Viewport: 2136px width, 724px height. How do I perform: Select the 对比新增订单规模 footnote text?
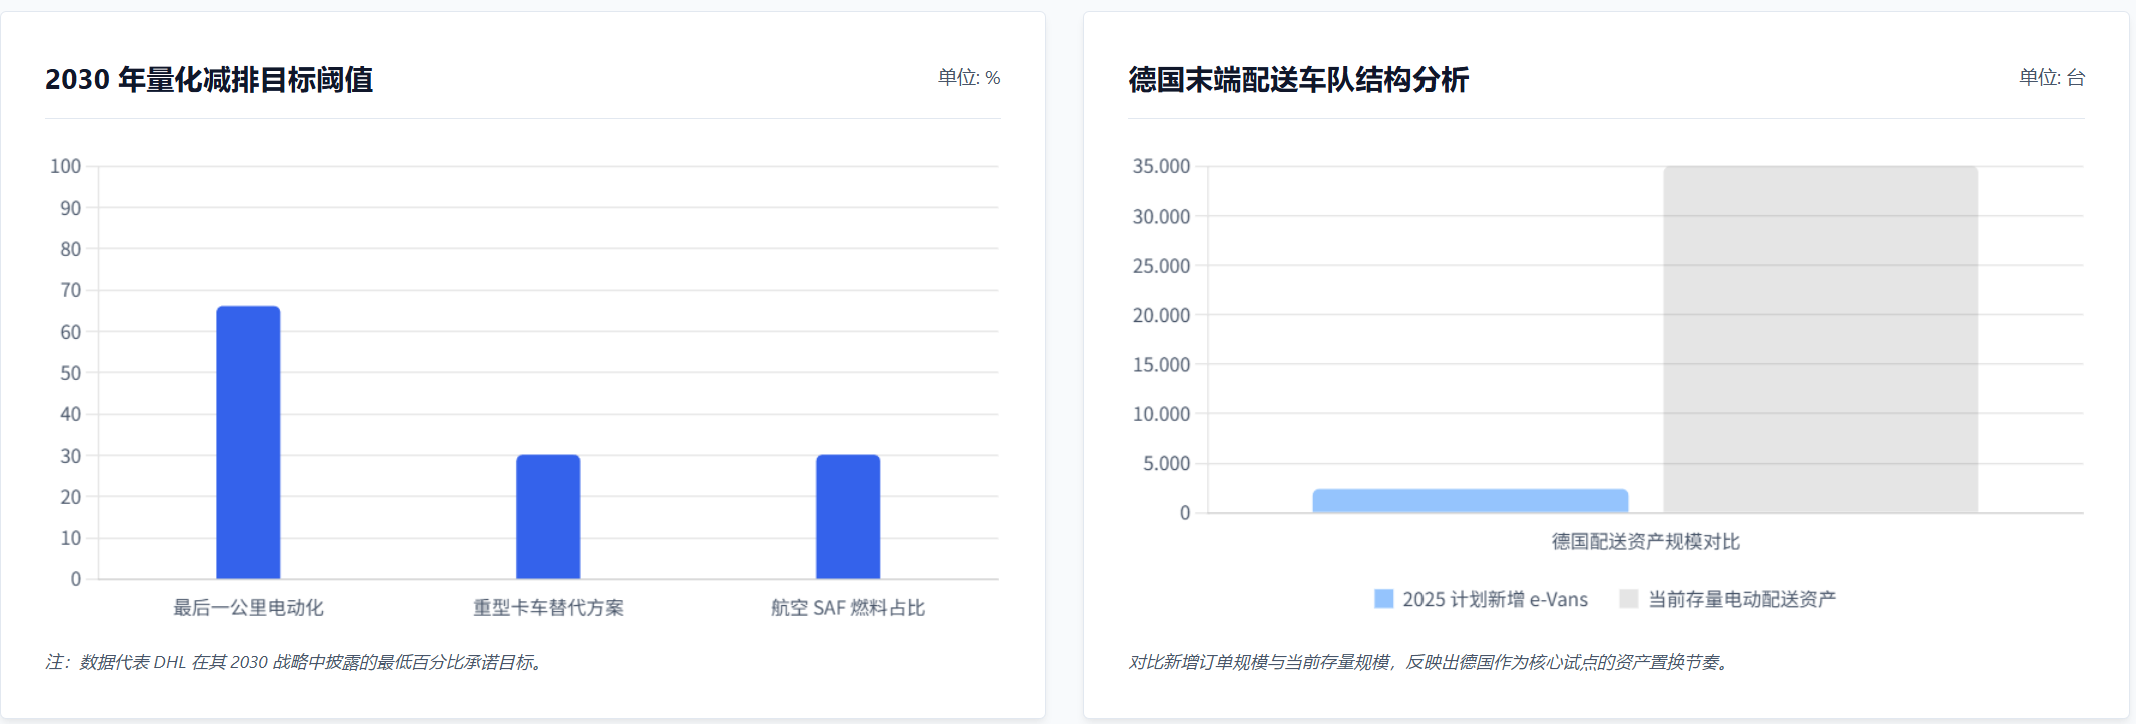1430,662
